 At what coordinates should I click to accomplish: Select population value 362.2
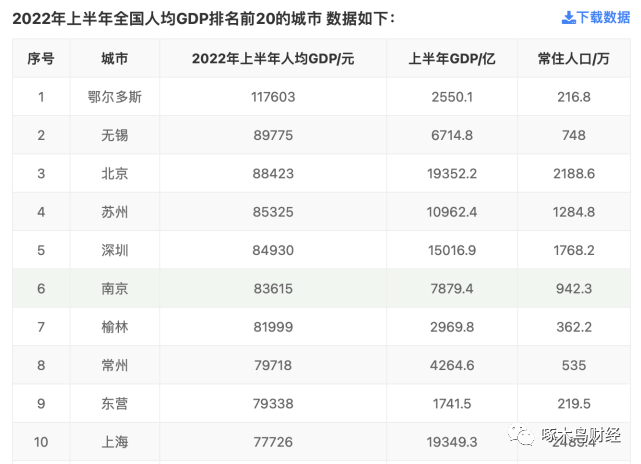click(x=574, y=327)
